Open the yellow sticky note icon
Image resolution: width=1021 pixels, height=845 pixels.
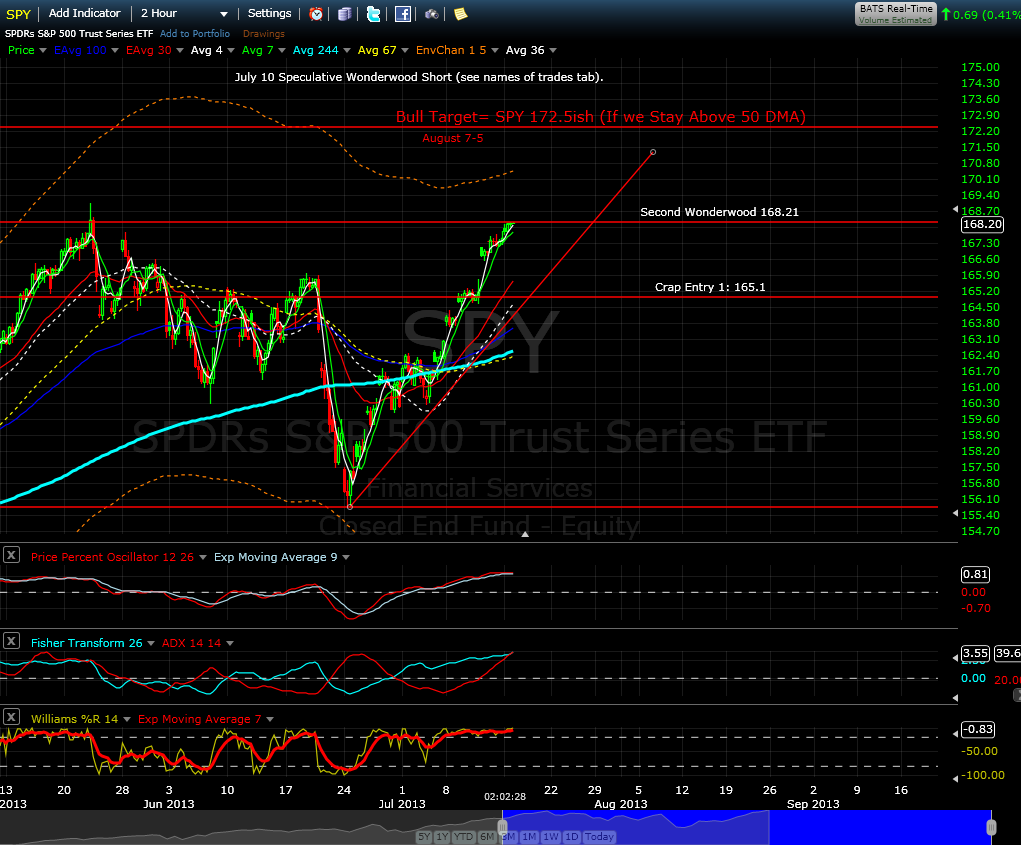(460, 14)
